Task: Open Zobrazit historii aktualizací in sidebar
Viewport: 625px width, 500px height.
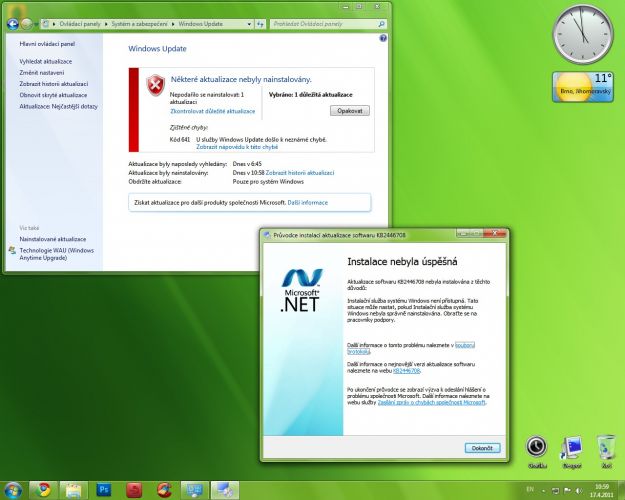Action: pyautogui.click(x=54, y=84)
